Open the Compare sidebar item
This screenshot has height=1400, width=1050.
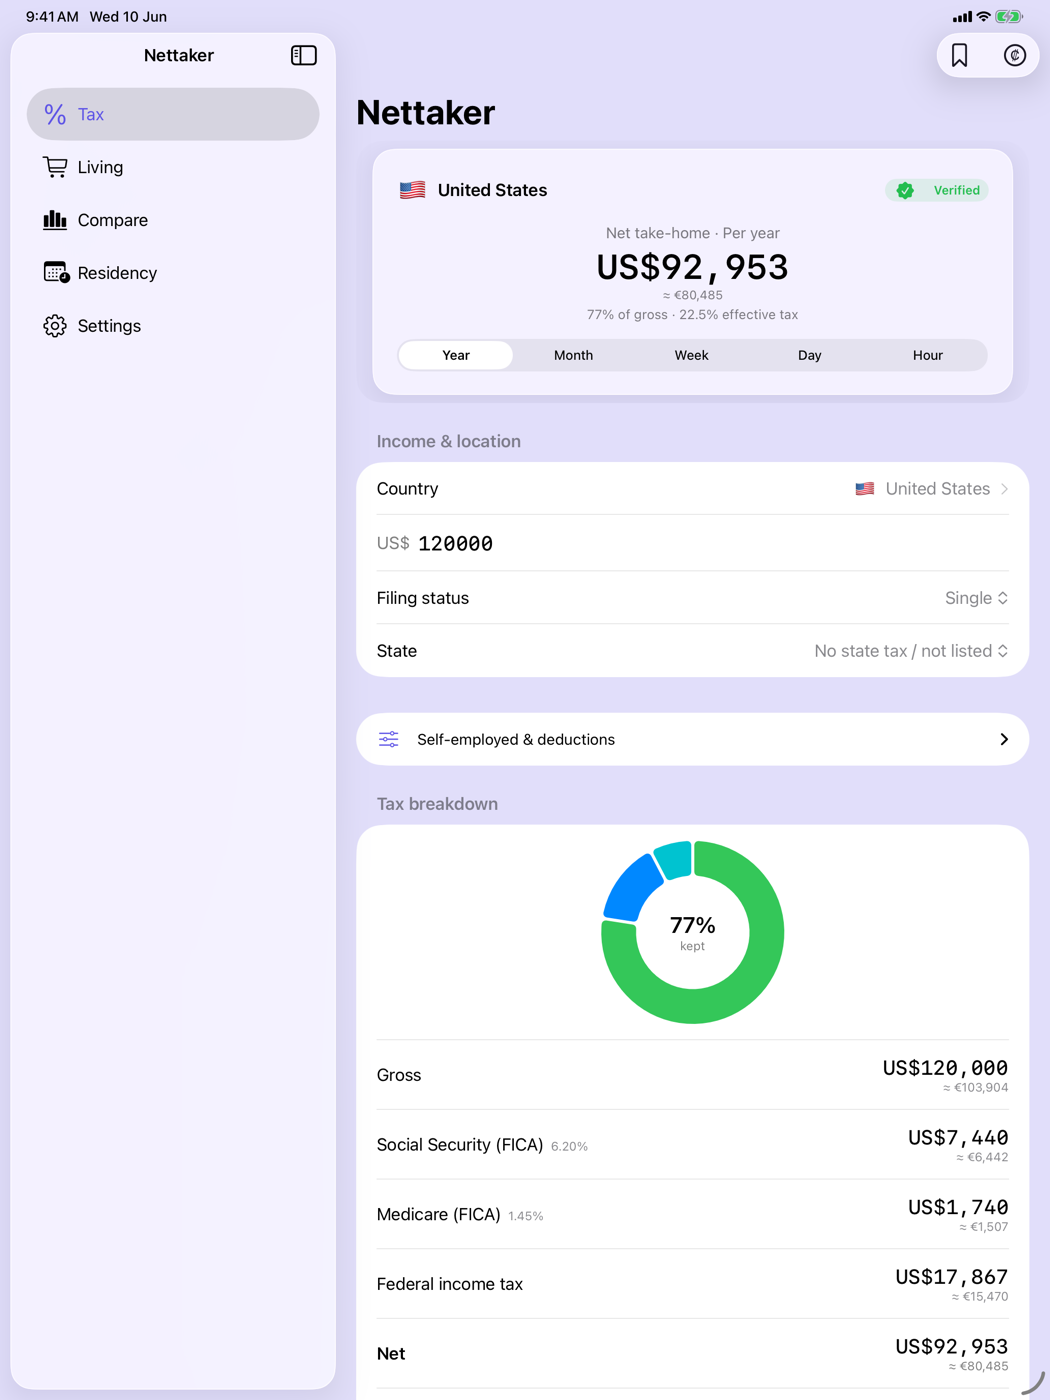173,220
